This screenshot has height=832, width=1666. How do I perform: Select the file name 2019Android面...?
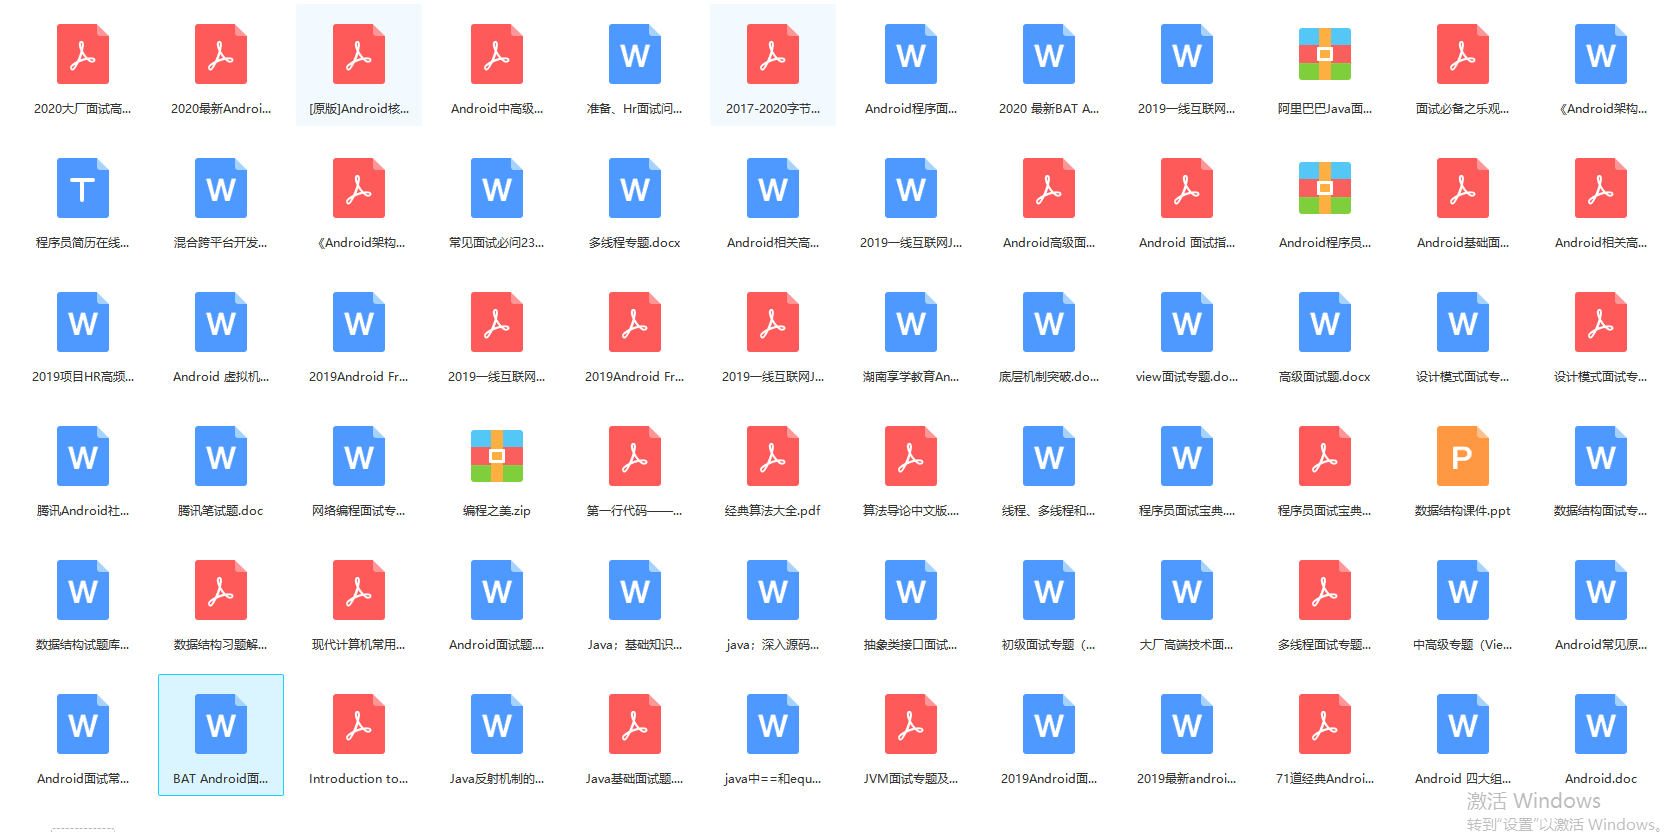[1049, 779]
